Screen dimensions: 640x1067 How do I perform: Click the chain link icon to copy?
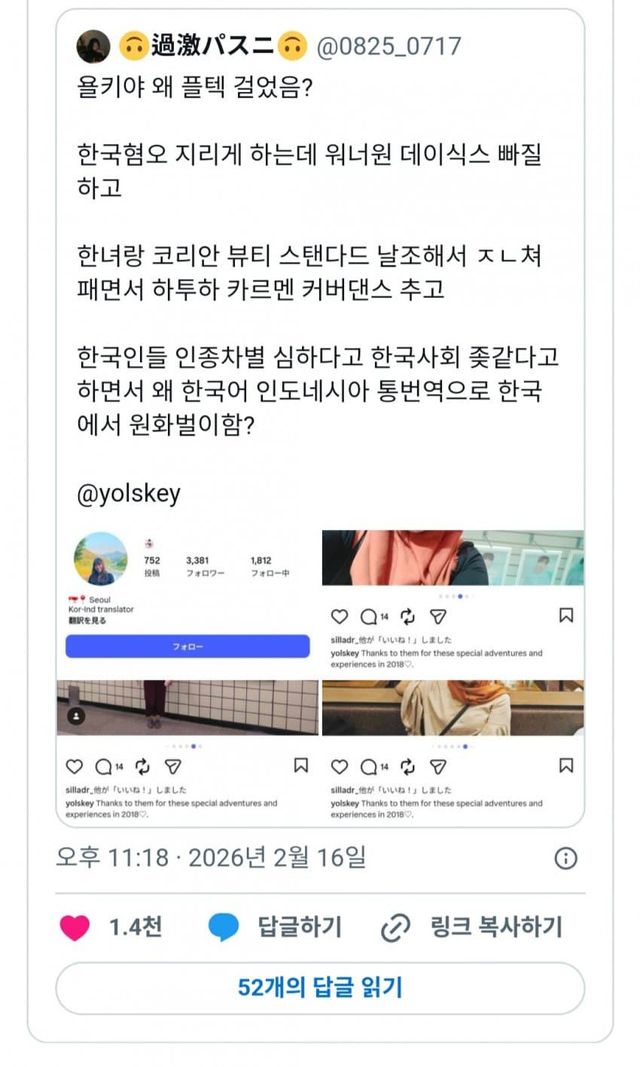(395, 928)
